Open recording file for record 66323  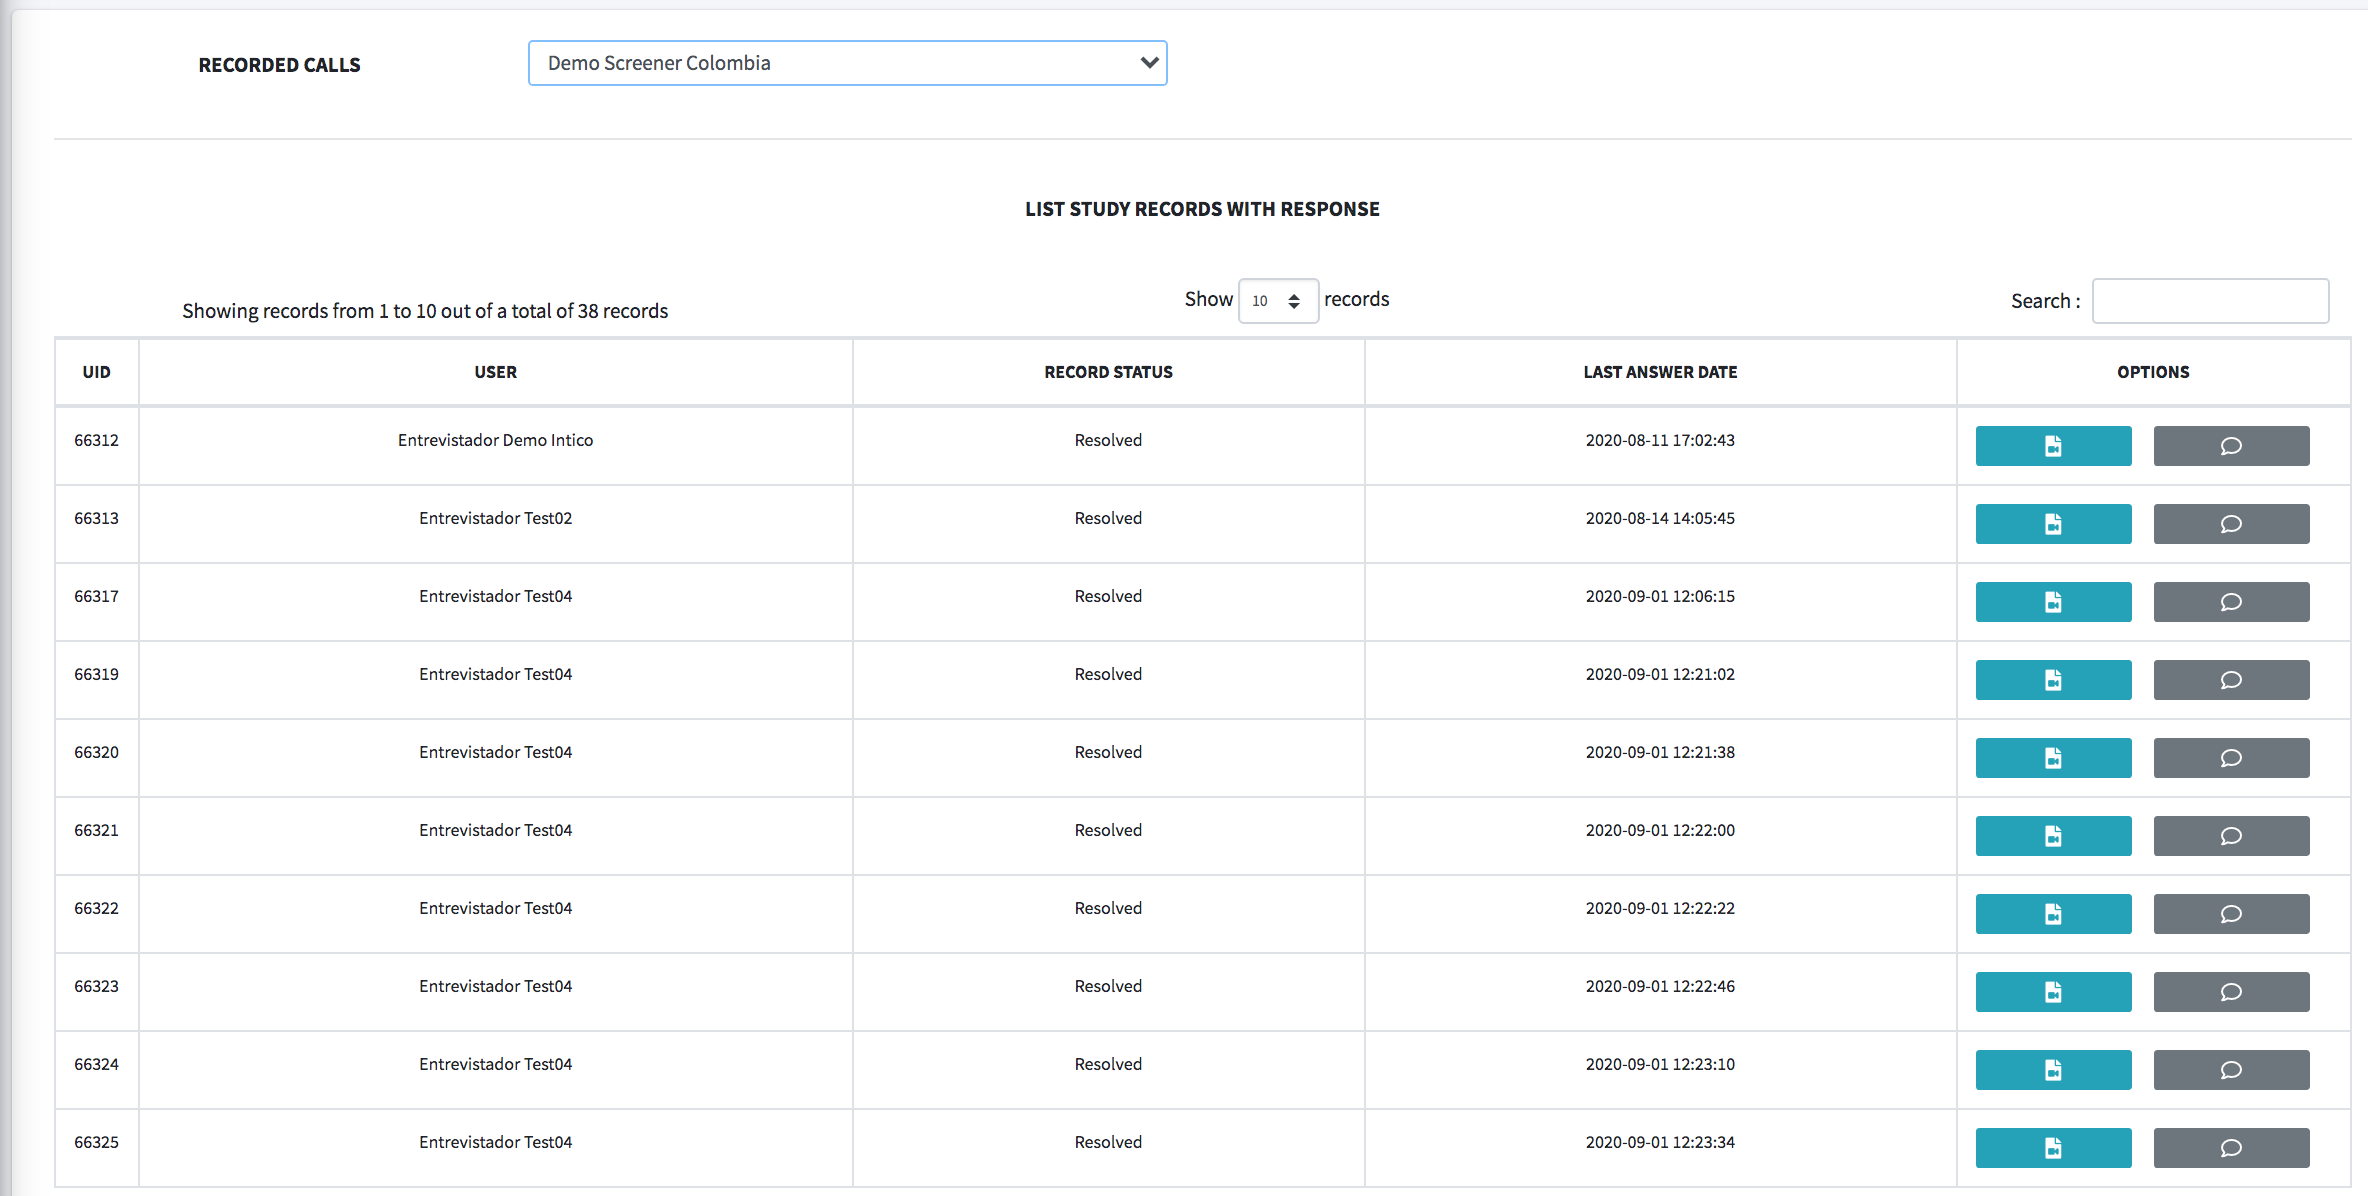[x=2053, y=992]
